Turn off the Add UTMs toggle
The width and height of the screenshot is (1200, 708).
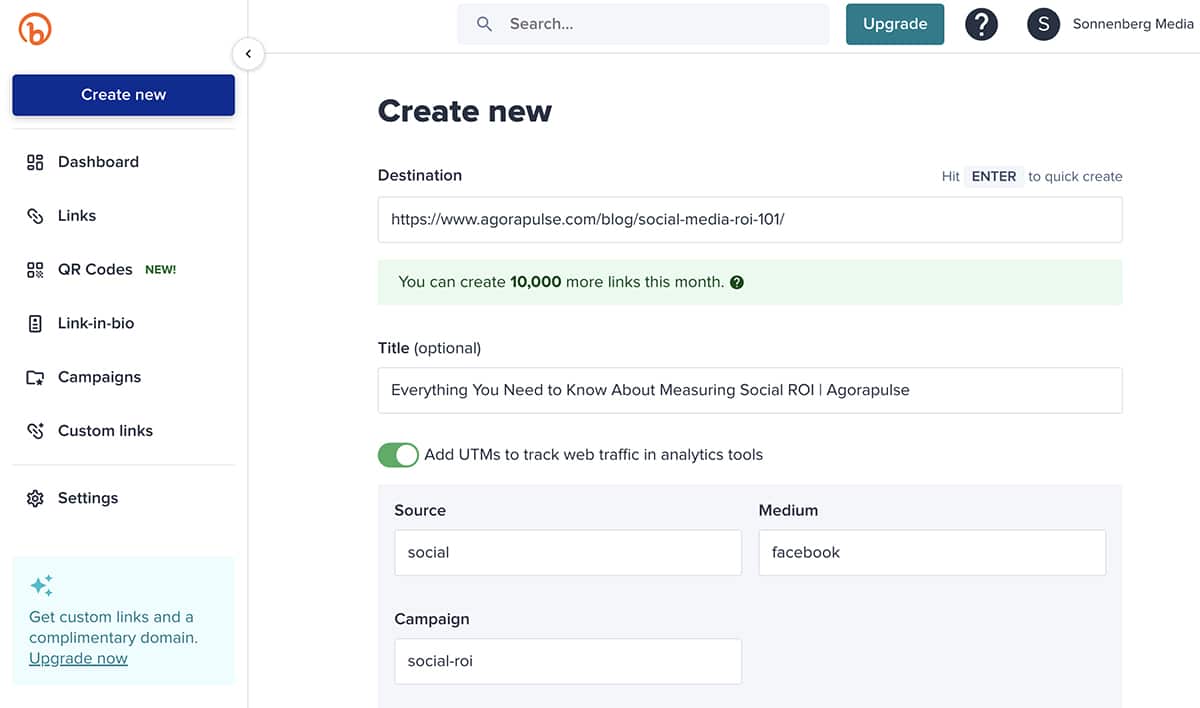point(398,455)
